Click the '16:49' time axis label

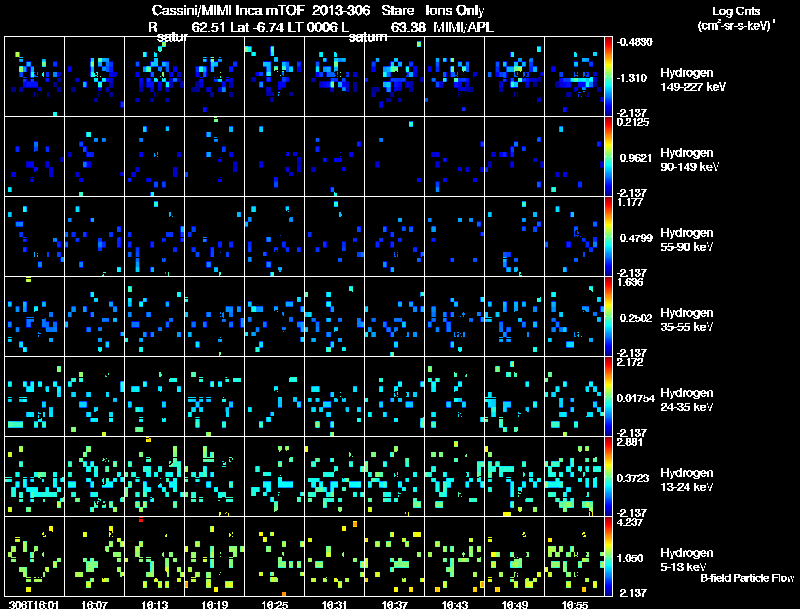point(515,605)
